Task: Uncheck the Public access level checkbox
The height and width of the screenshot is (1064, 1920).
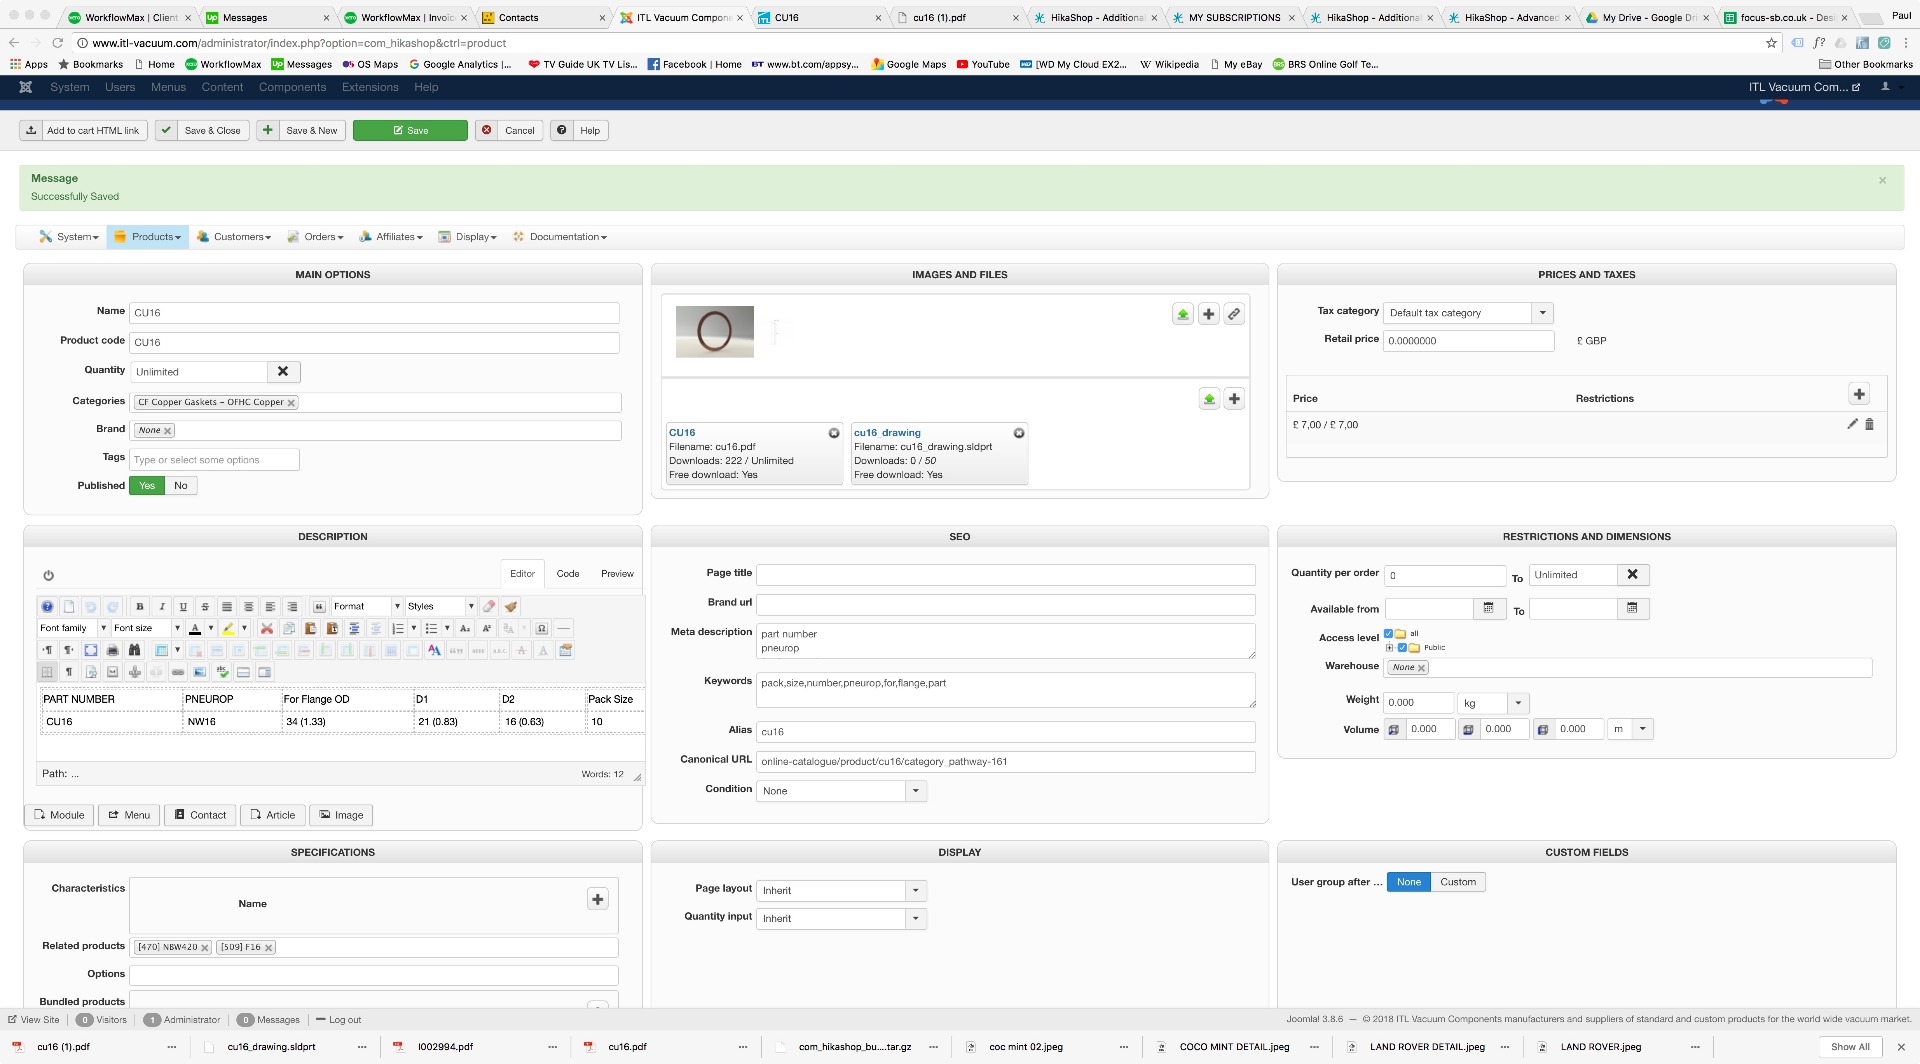Action: 1402,648
